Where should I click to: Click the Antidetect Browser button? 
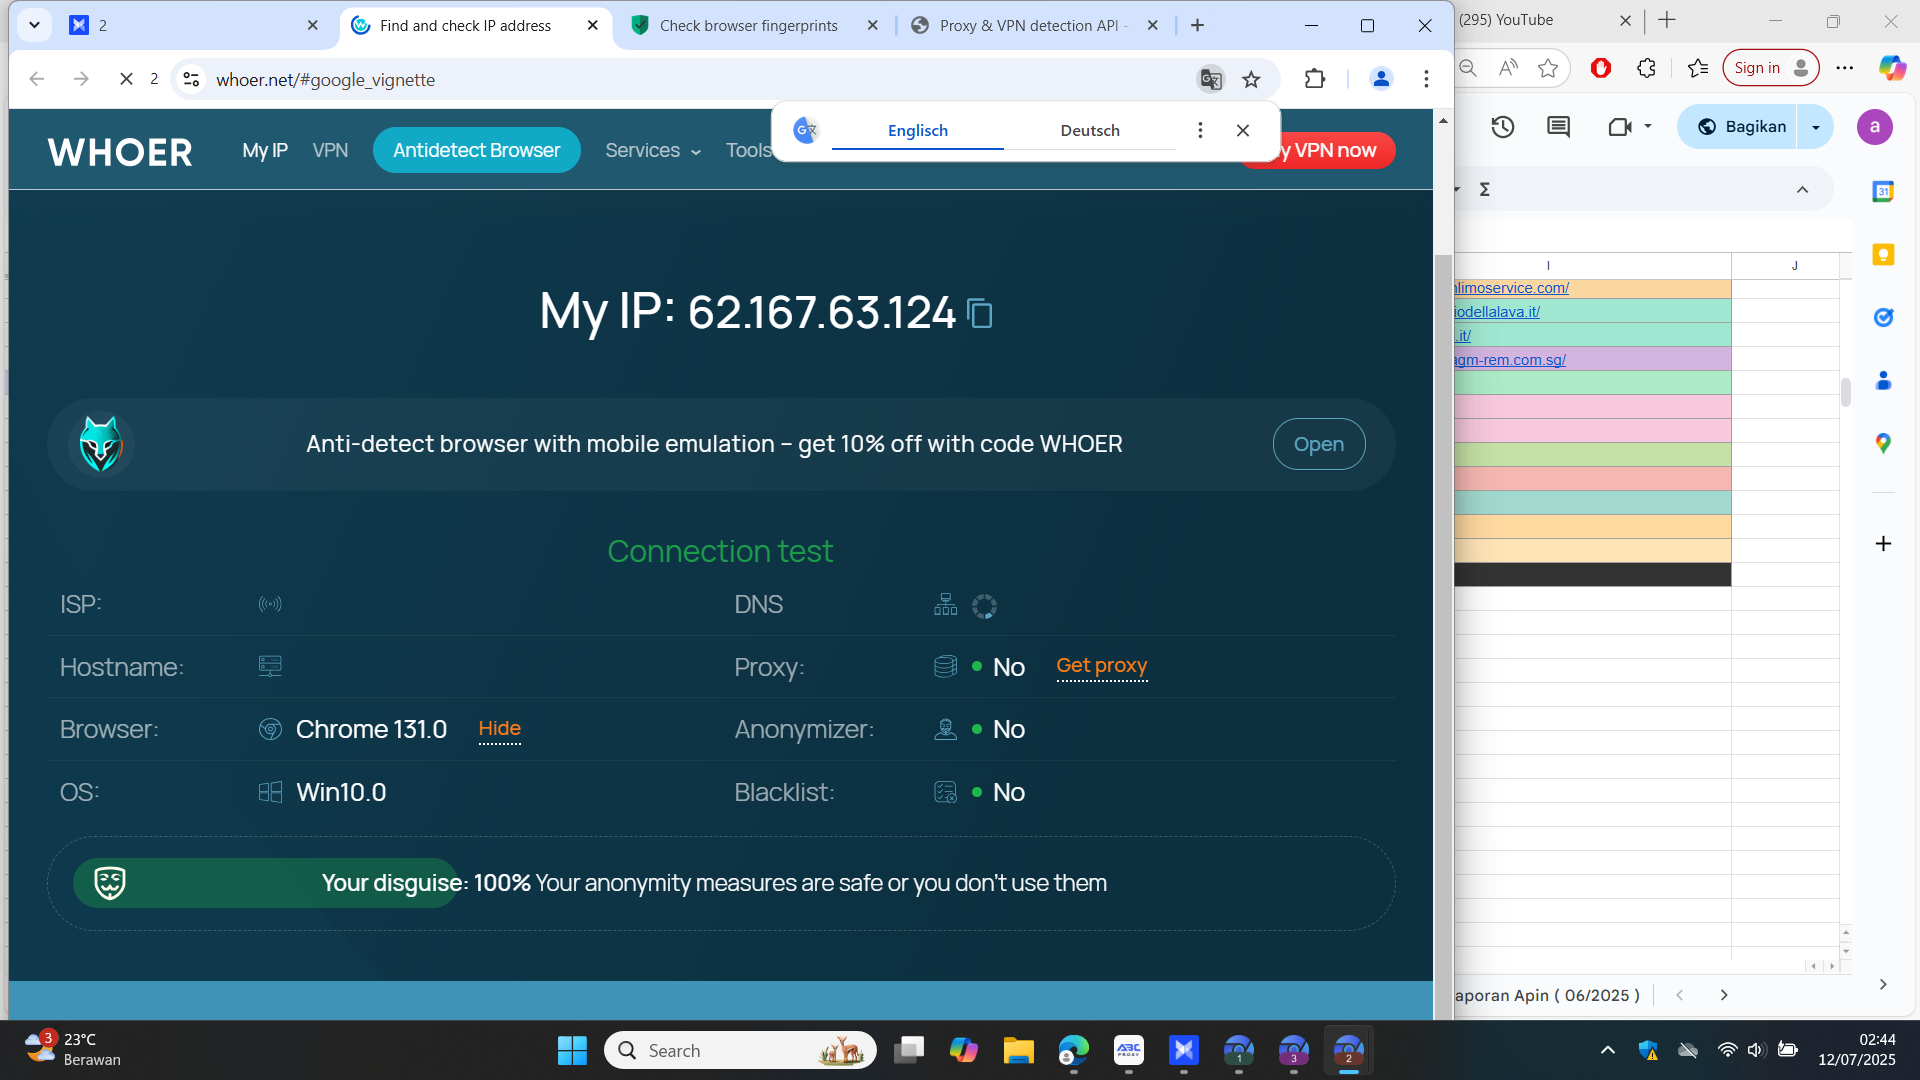coord(477,150)
